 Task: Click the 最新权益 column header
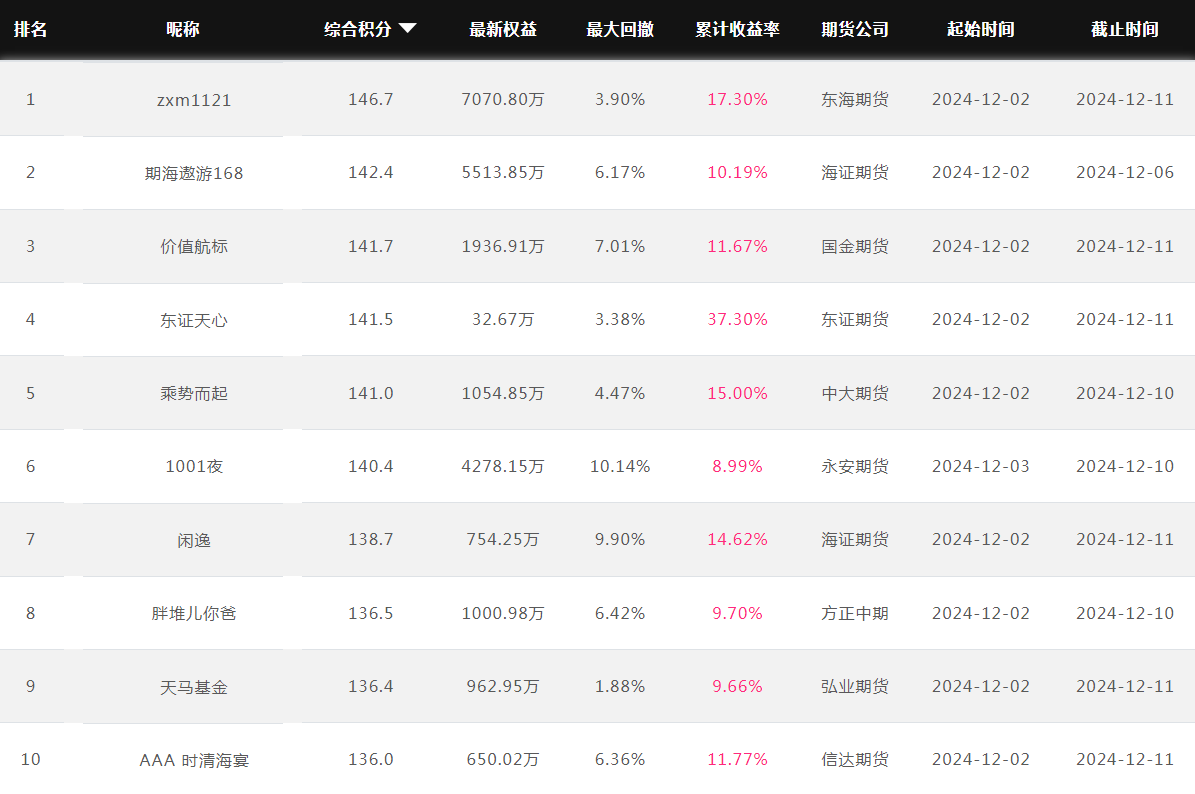pos(503,29)
